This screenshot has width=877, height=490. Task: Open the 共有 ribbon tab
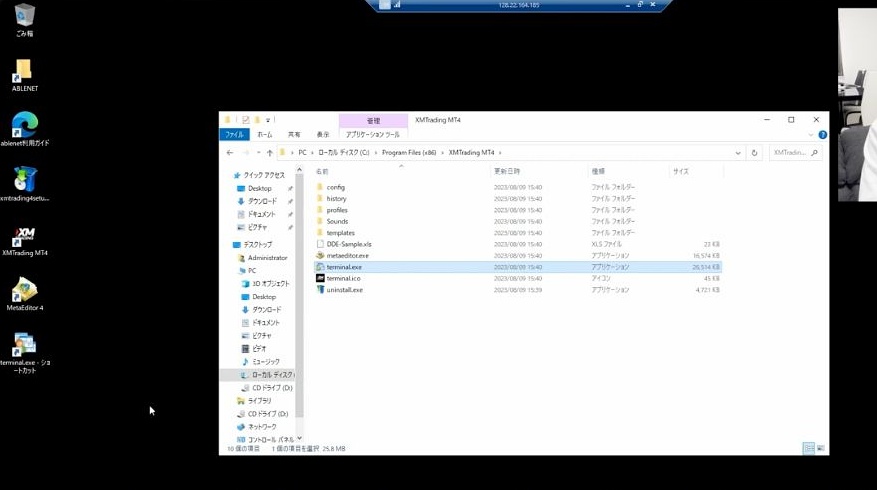294,135
